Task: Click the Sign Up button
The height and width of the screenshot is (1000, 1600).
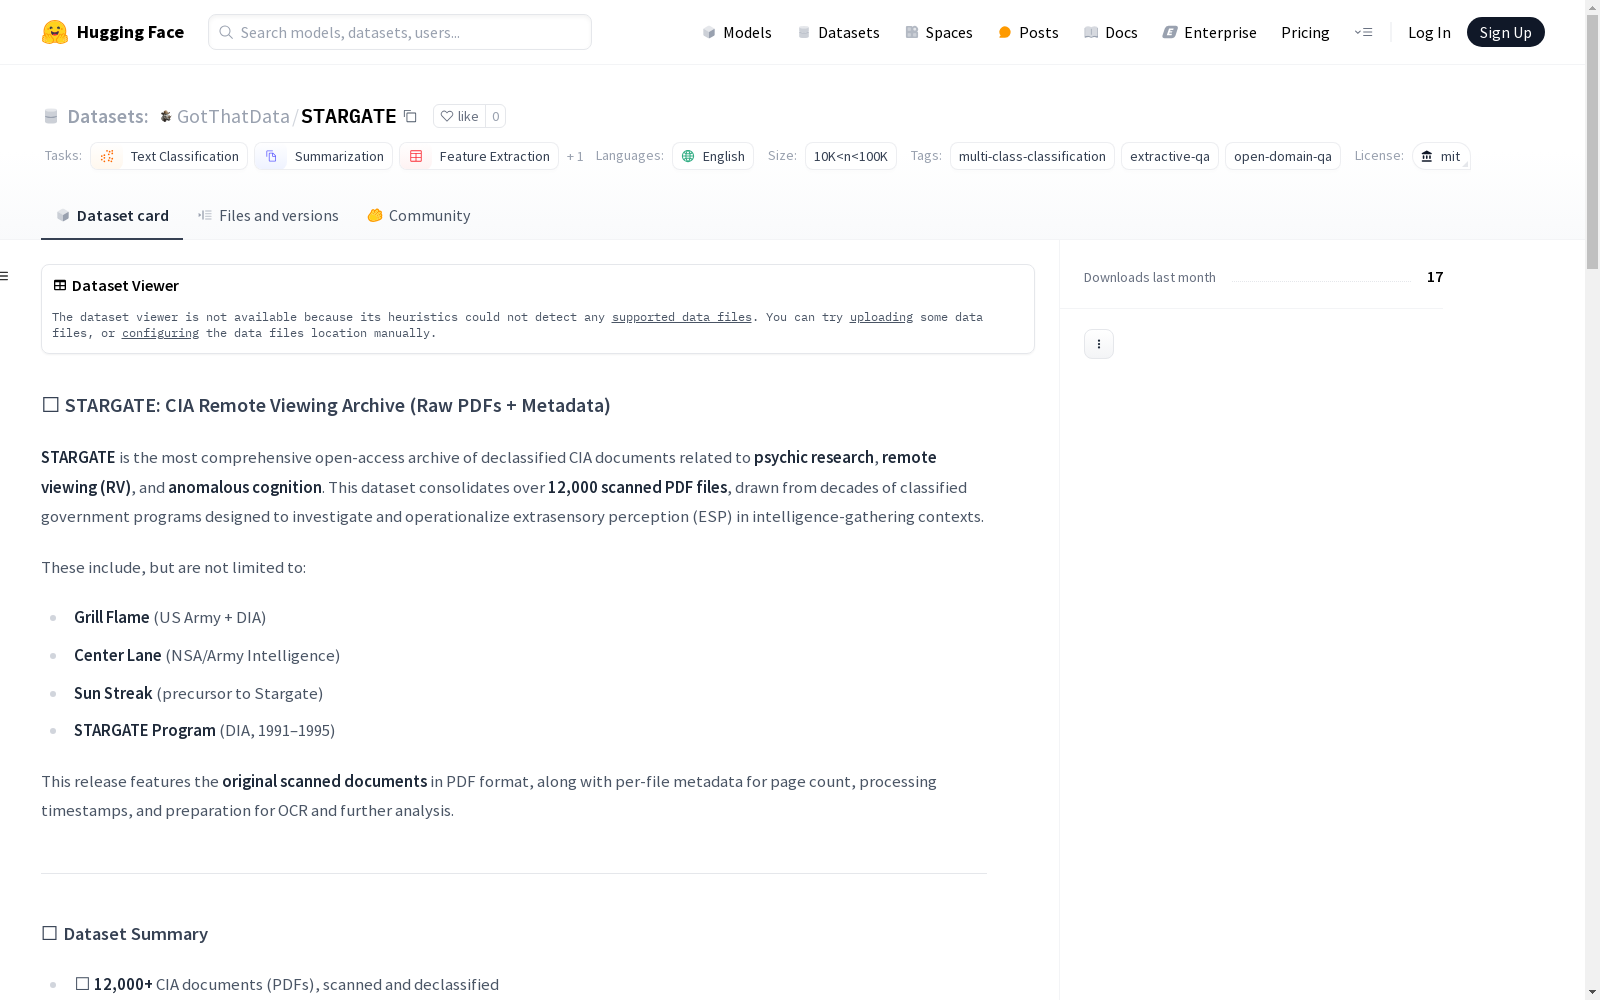Action: click(1506, 32)
